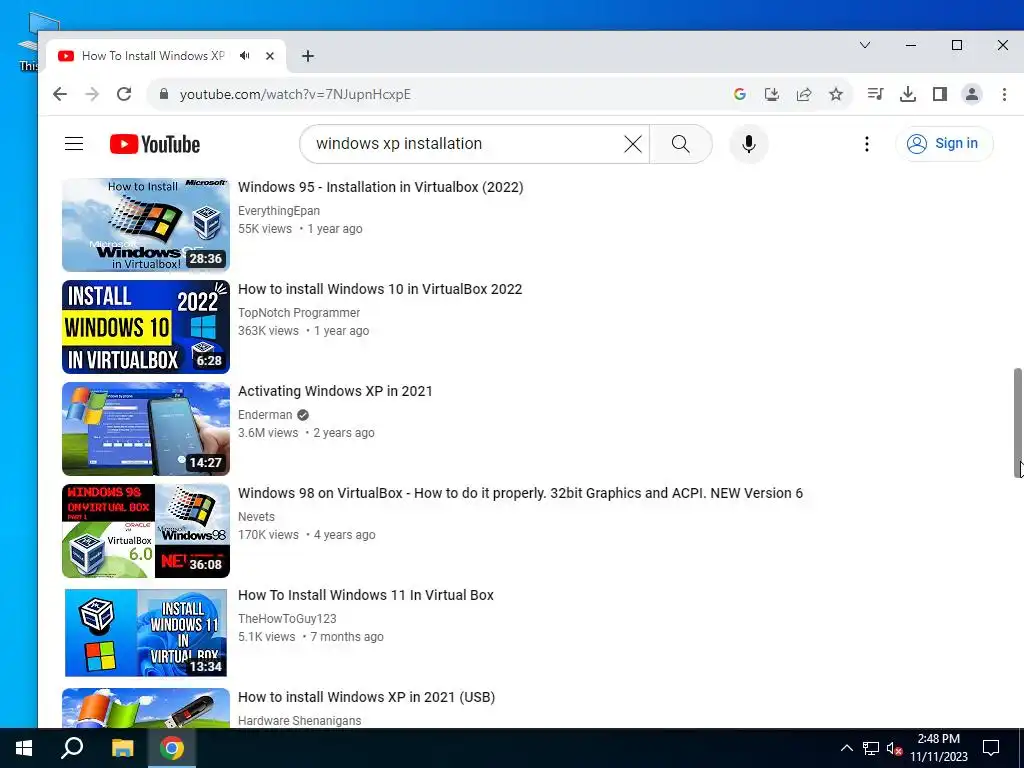Screen dimensions: 1024x768
Task: Open a new tab with the plus button
Action: point(308,56)
